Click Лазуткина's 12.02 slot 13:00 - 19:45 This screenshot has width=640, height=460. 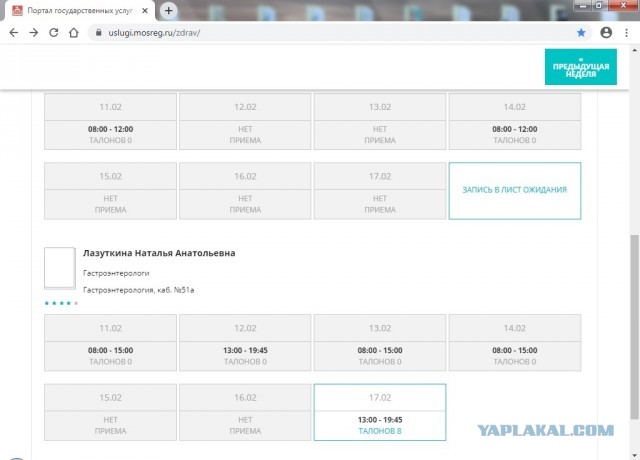tap(245, 343)
